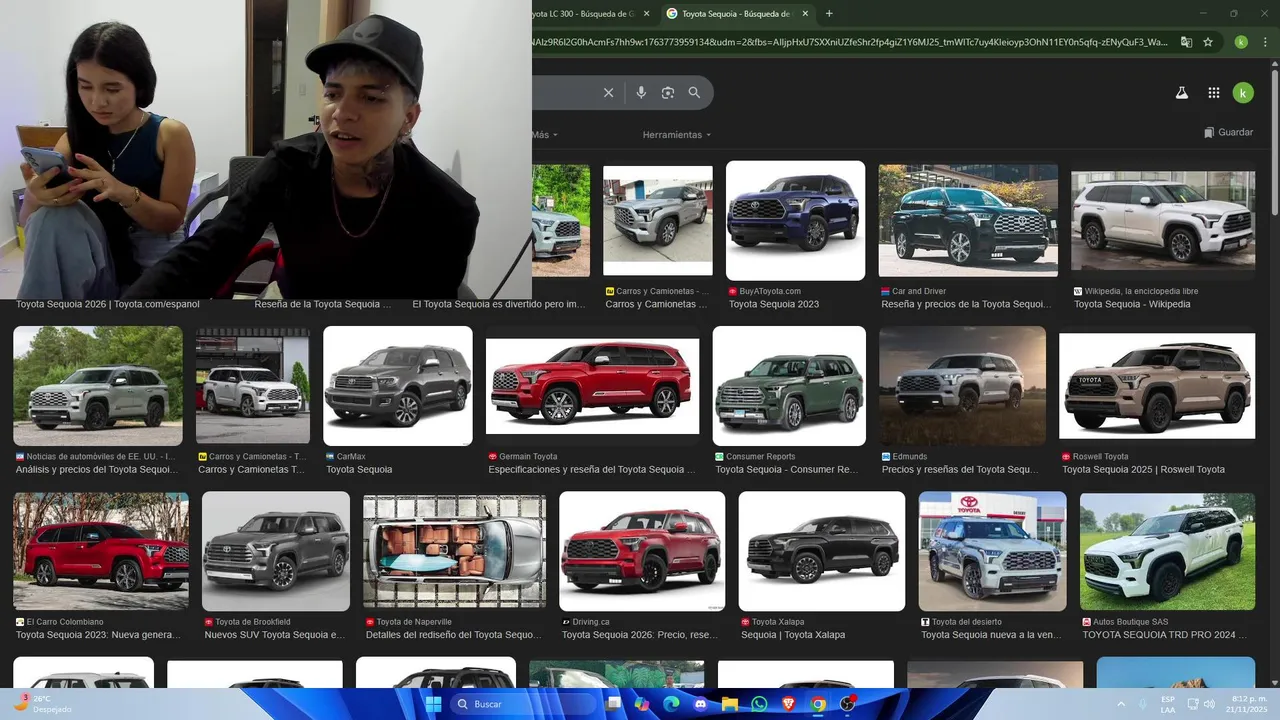
Task: Click the browser address bar URL
Action: point(850,42)
